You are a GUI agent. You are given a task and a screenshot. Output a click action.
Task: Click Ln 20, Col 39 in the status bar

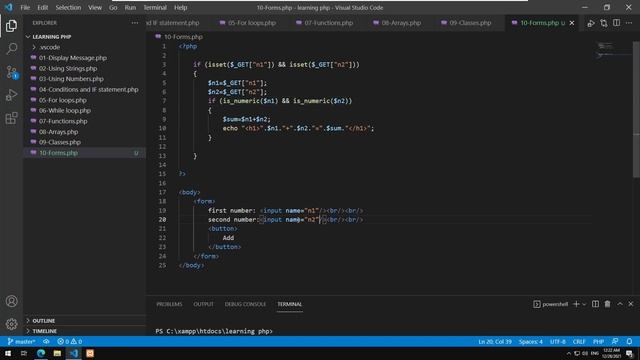[x=495, y=342]
